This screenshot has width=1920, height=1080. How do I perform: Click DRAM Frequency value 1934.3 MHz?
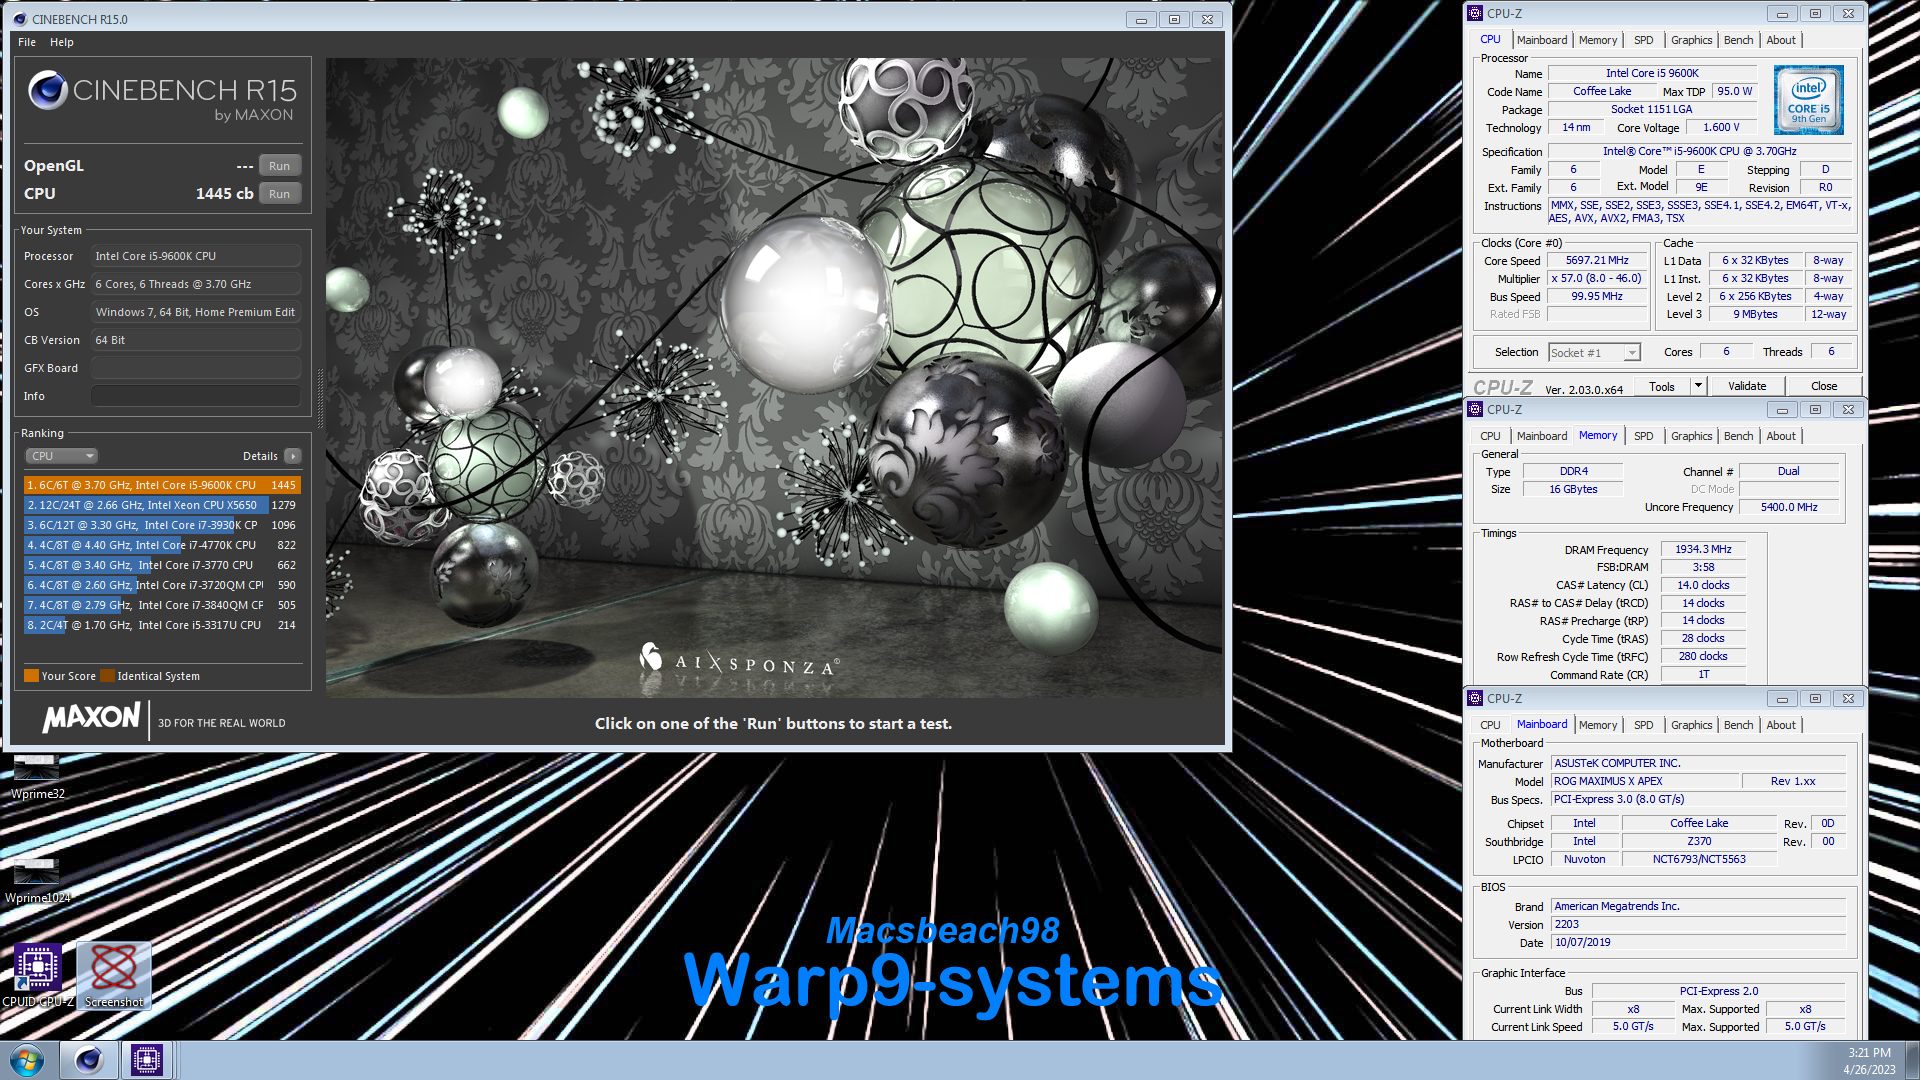1703,549
